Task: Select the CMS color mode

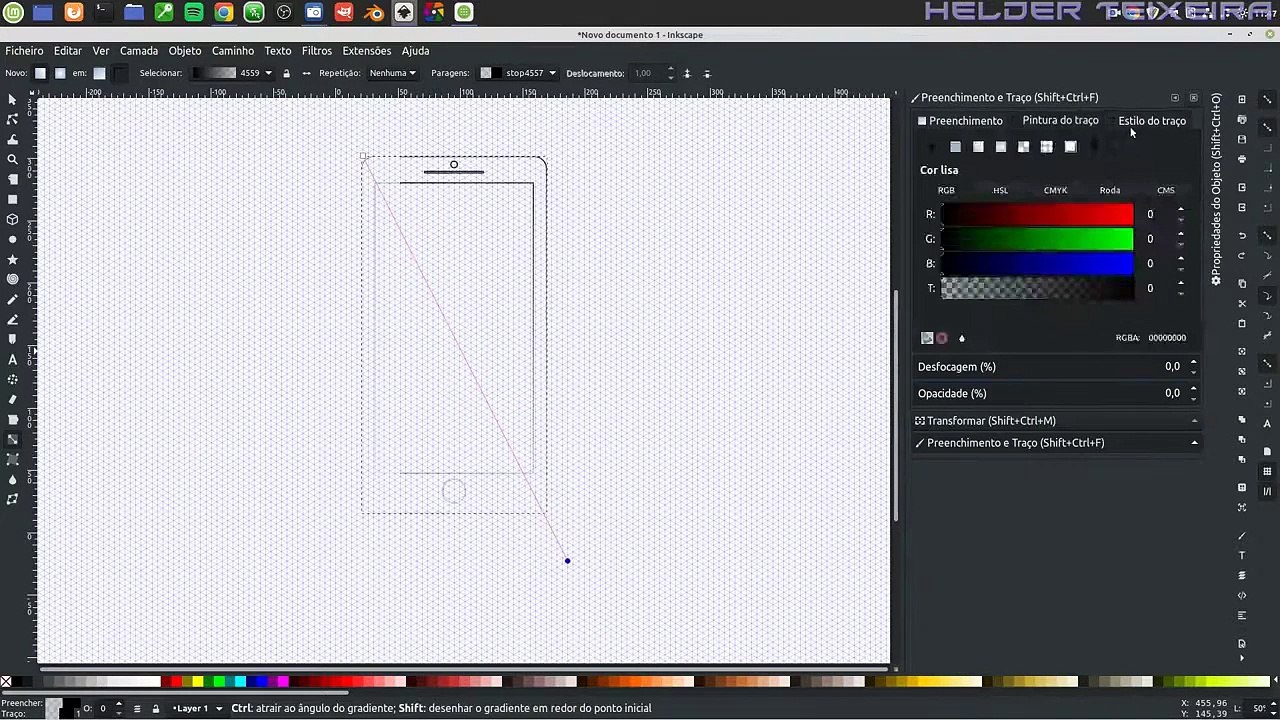Action: [1165, 190]
